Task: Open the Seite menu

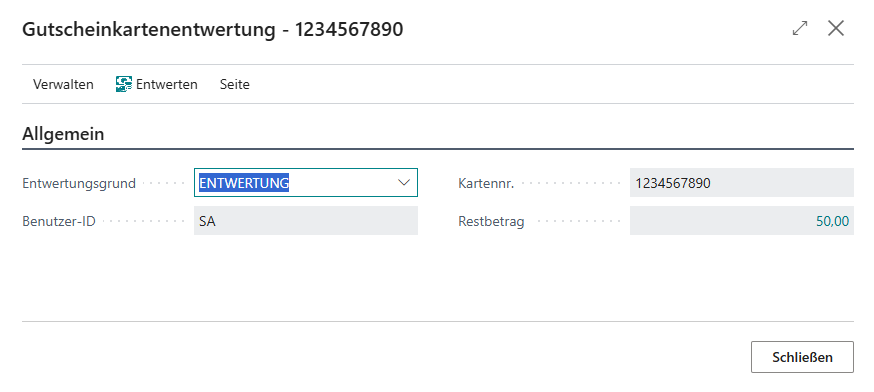Action: click(235, 84)
